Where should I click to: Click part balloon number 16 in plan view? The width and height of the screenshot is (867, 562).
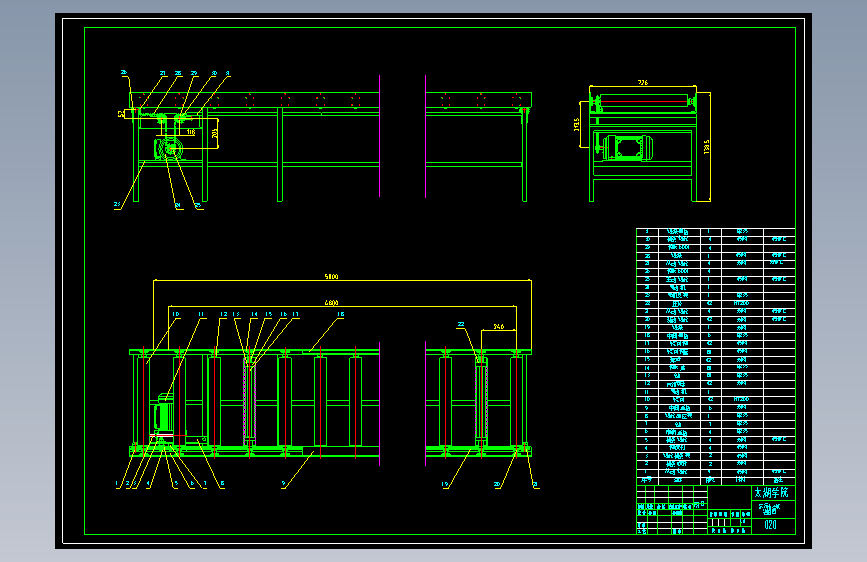click(284, 314)
